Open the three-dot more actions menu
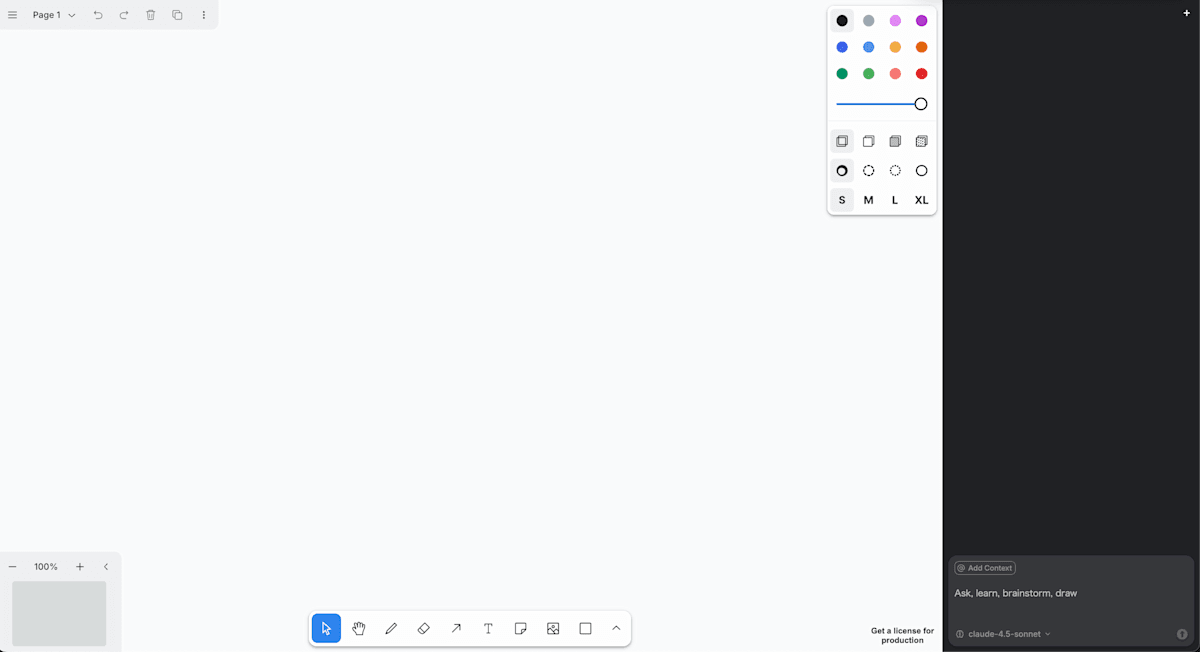 click(204, 15)
